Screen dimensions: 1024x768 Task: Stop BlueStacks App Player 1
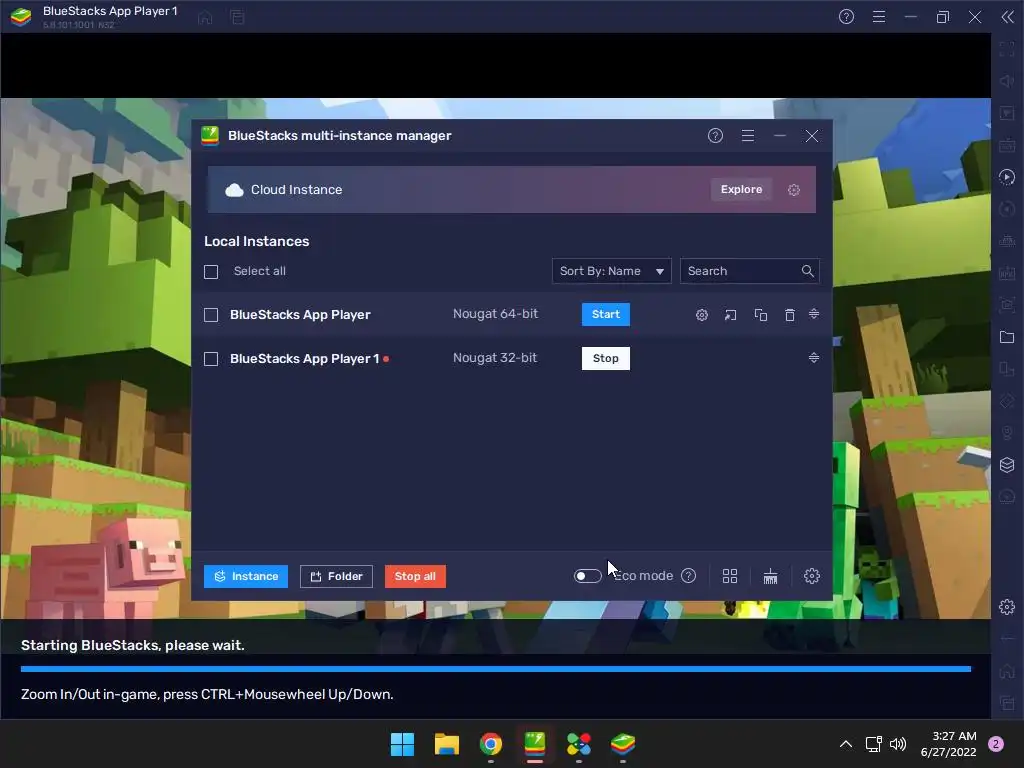[x=605, y=358]
